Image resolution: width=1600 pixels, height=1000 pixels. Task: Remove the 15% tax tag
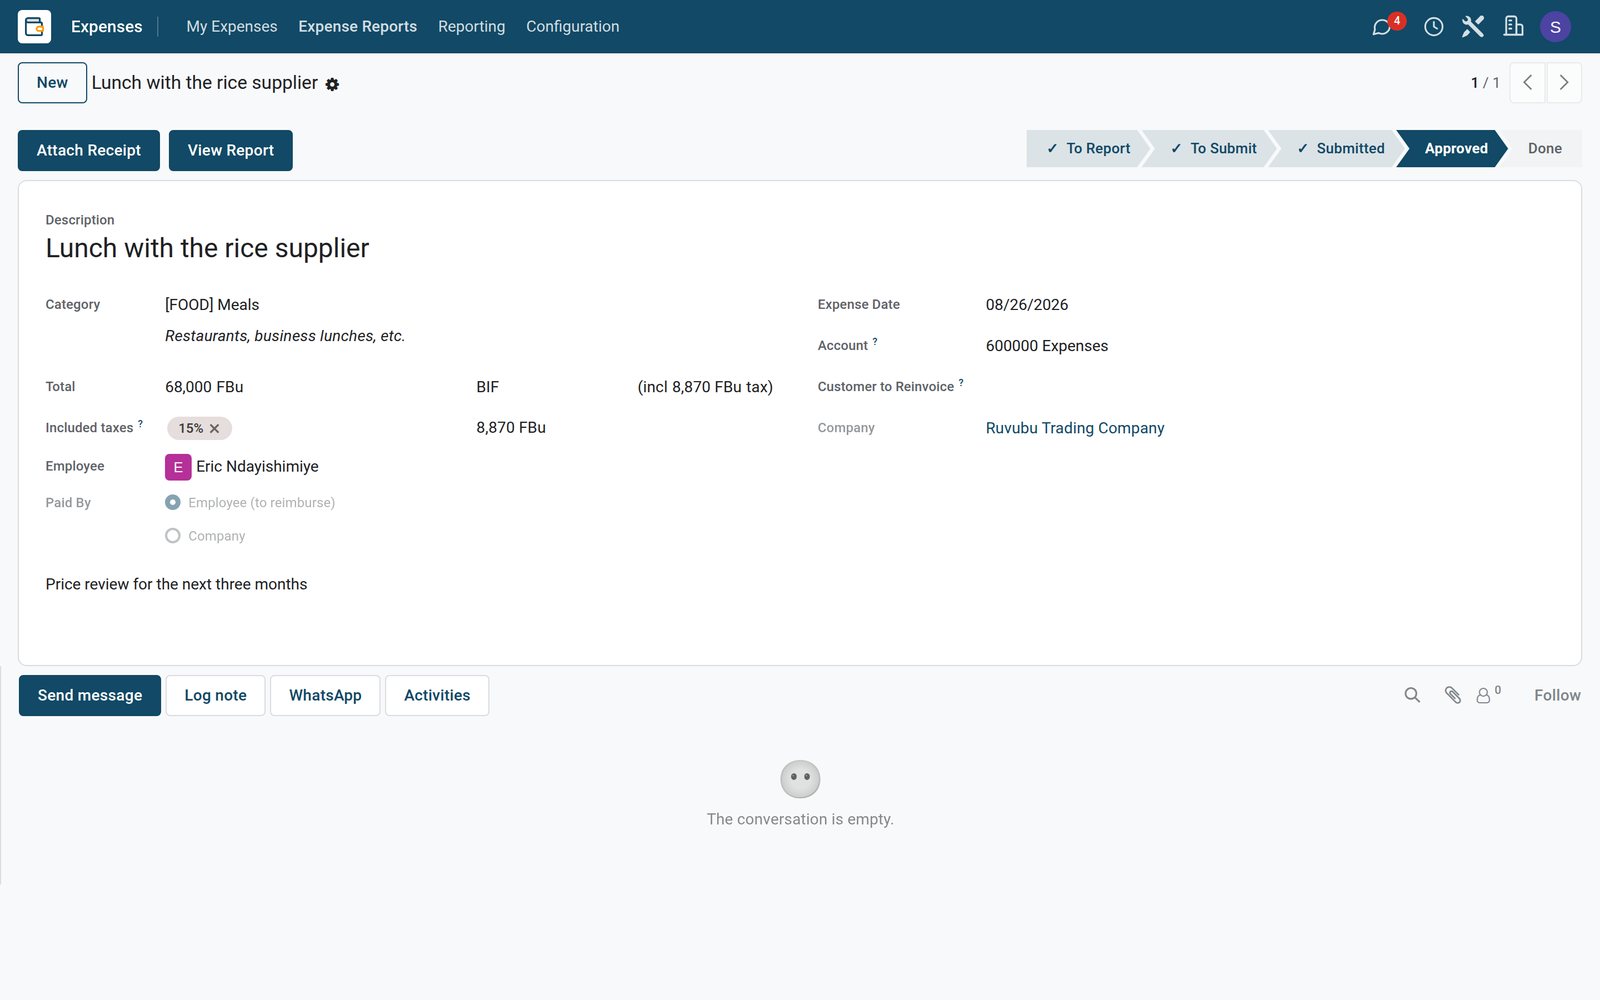tap(214, 428)
